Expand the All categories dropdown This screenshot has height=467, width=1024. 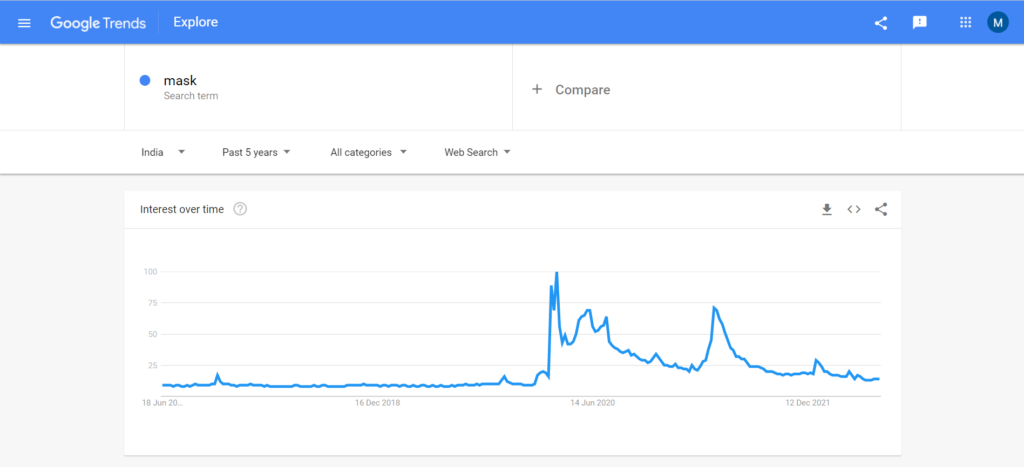point(368,152)
